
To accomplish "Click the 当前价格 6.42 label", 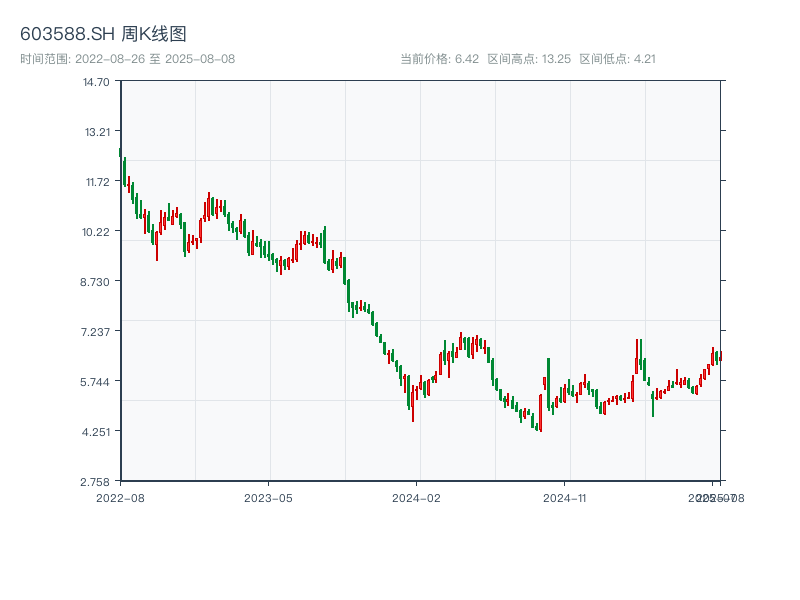I will coord(440,59).
